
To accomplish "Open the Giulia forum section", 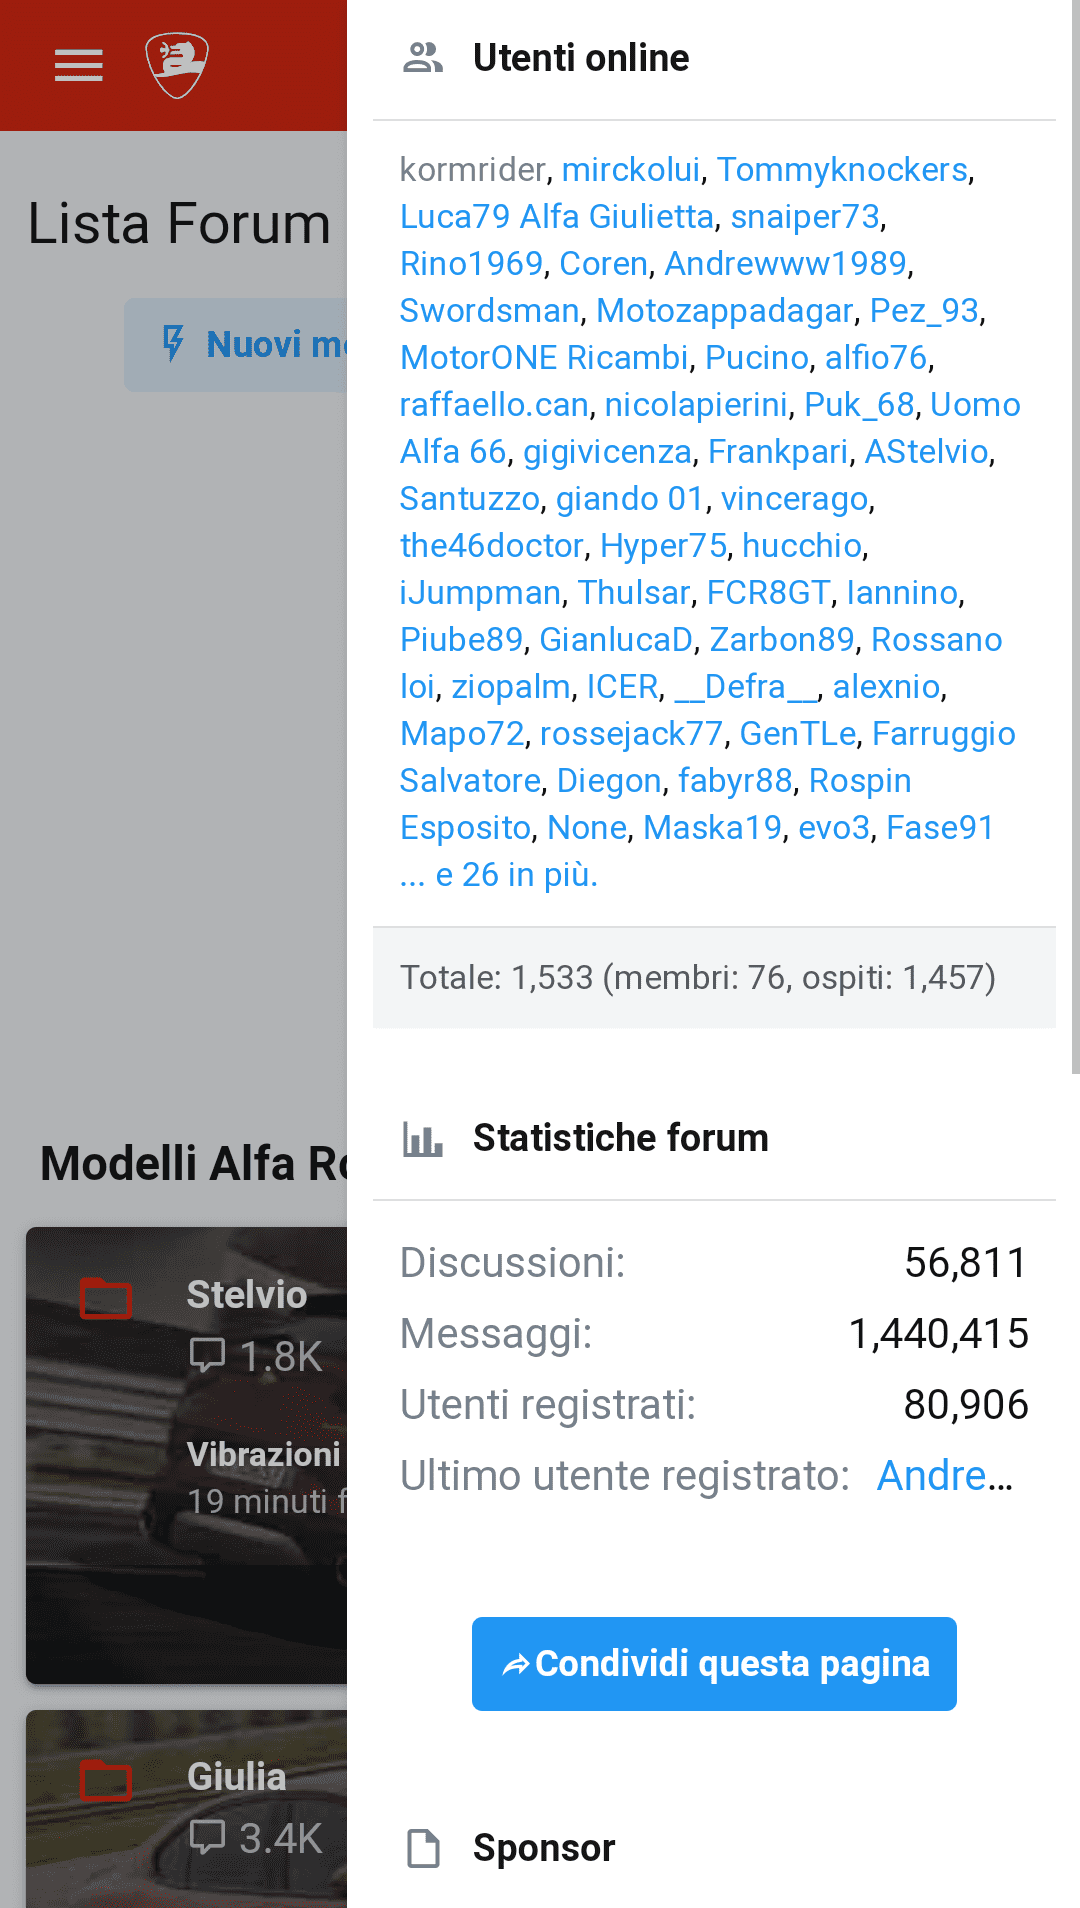I will point(236,1777).
